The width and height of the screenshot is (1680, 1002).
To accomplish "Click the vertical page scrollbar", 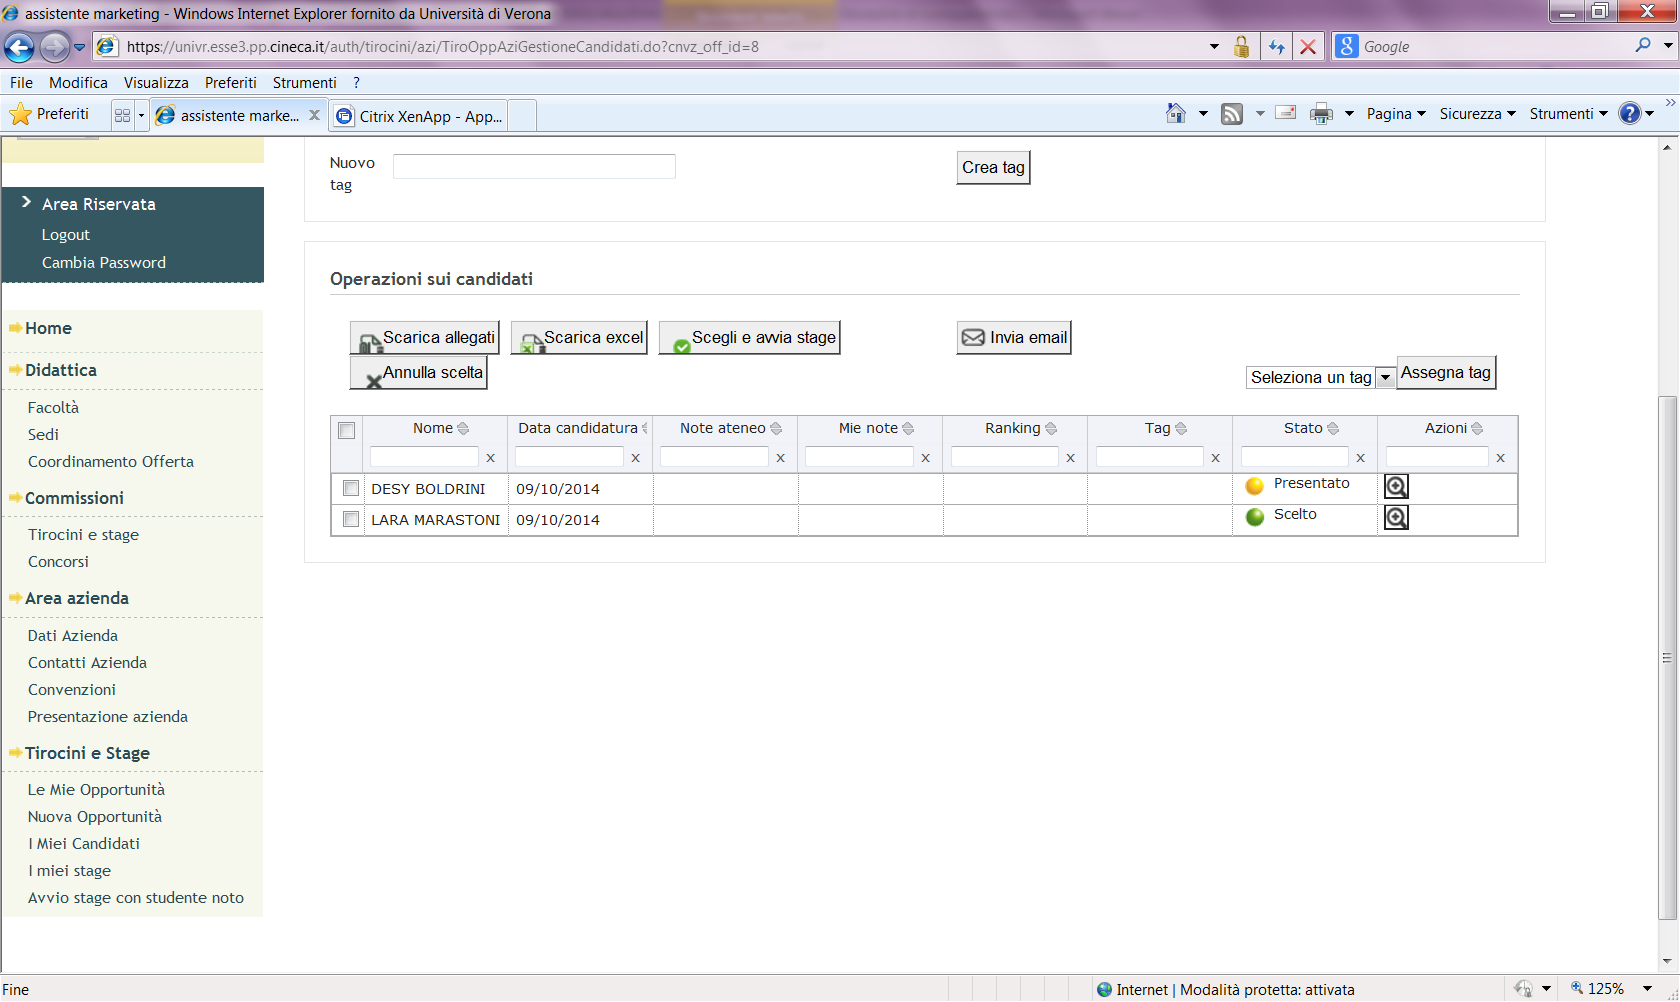I will (1666, 656).
